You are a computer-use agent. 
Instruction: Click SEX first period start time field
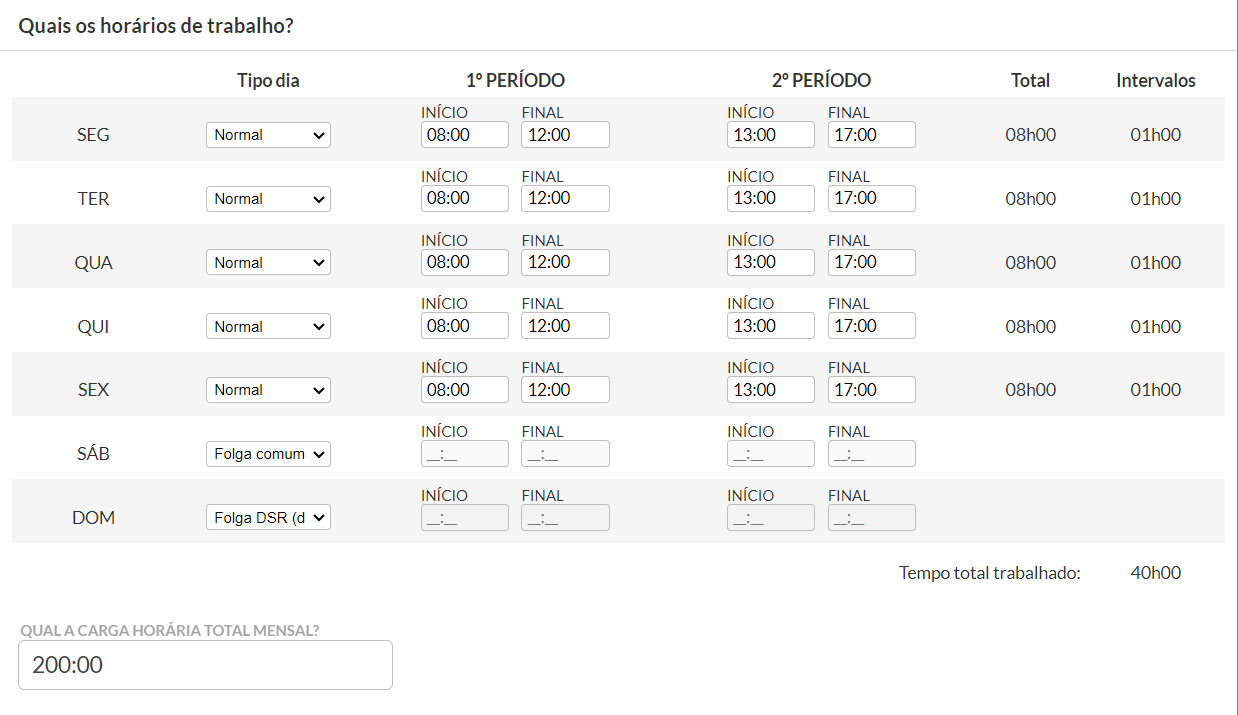pos(464,390)
